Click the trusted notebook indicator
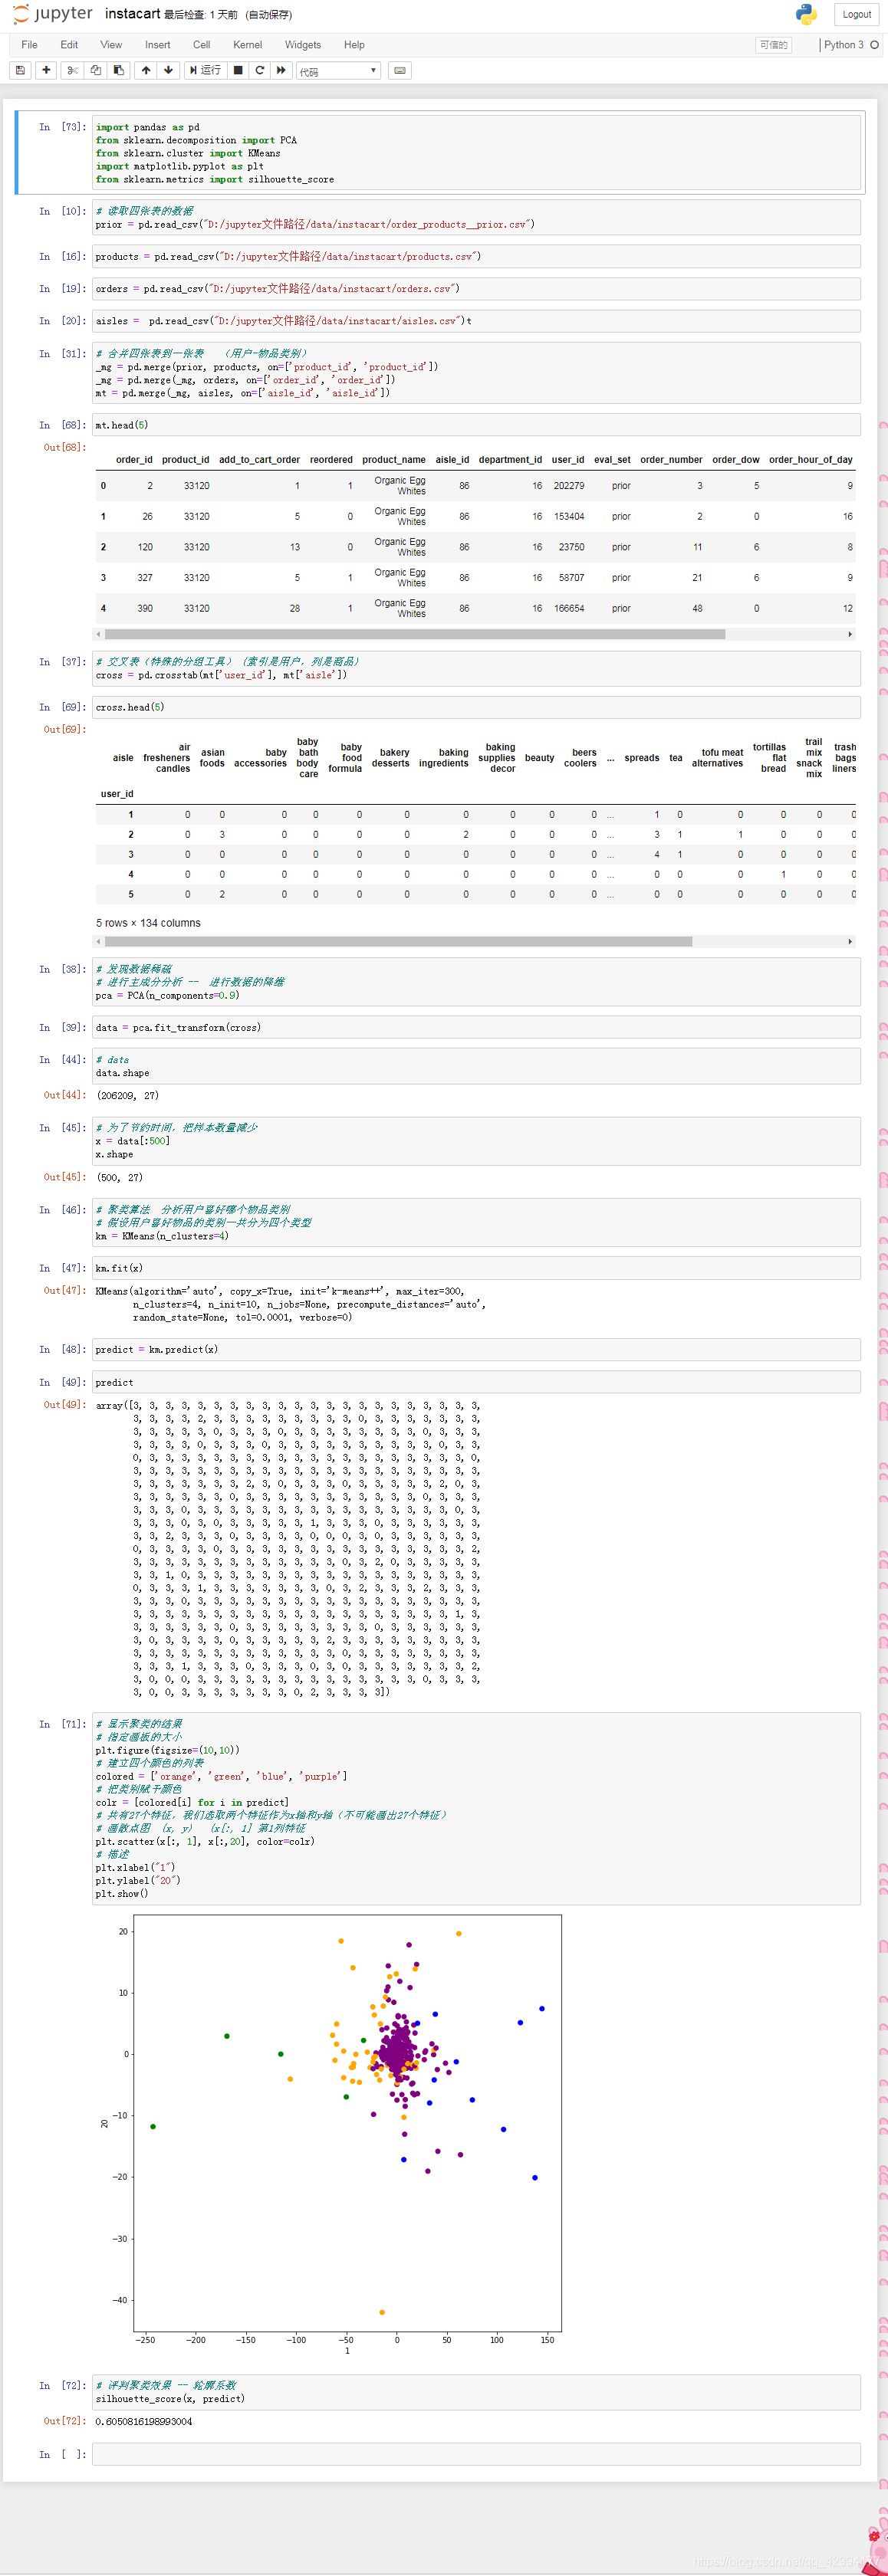888x2576 pixels. click(773, 45)
